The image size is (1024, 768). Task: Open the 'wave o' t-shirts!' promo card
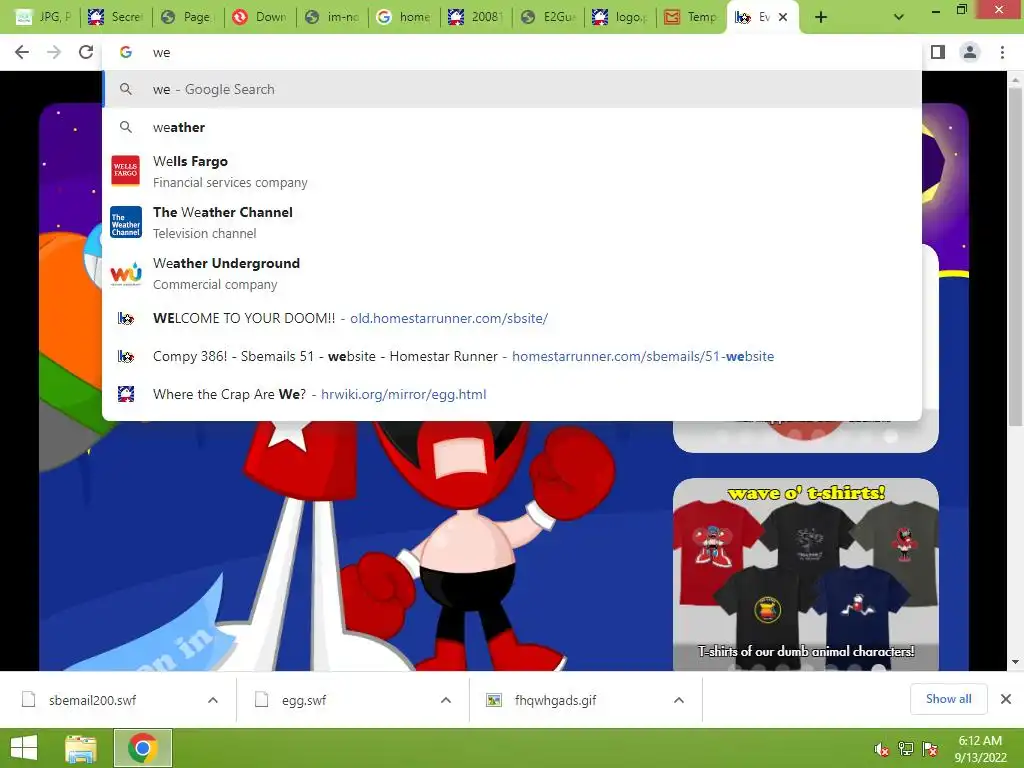click(806, 574)
